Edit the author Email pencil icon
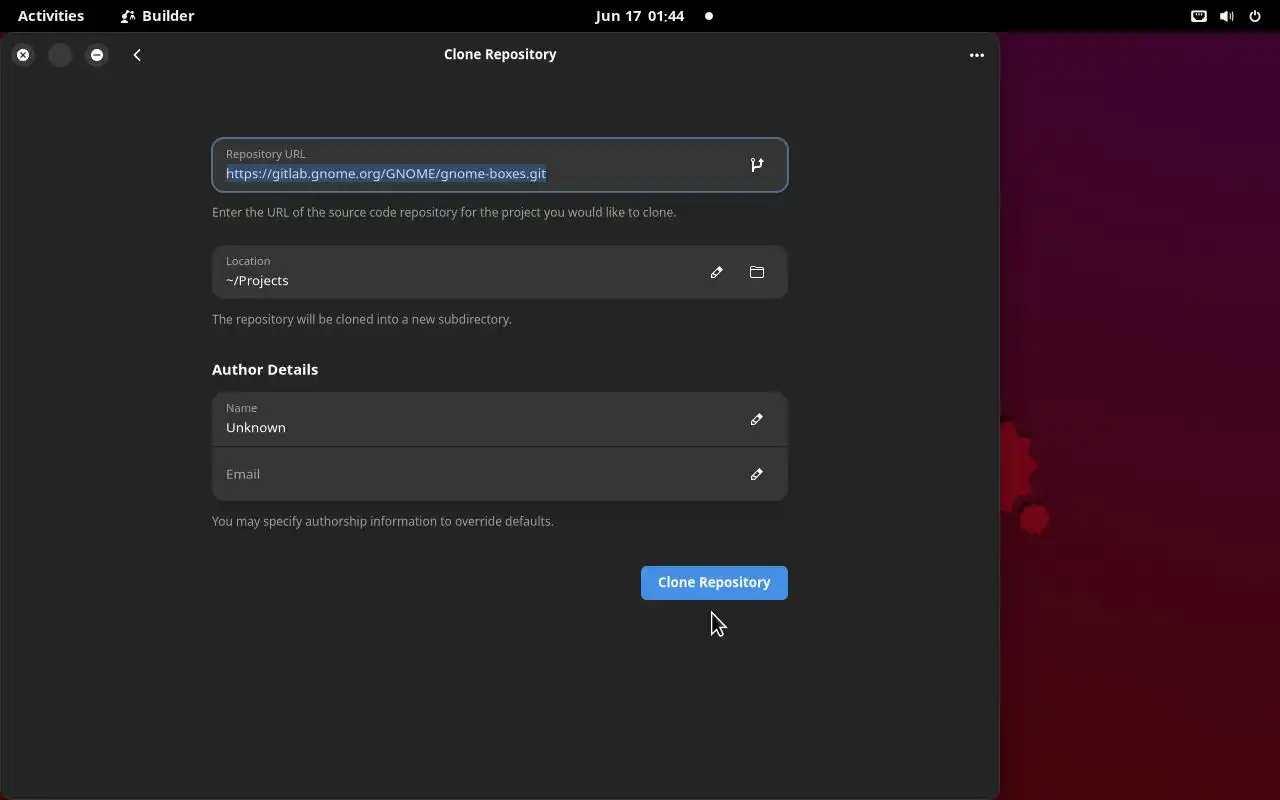 (757, 474)
